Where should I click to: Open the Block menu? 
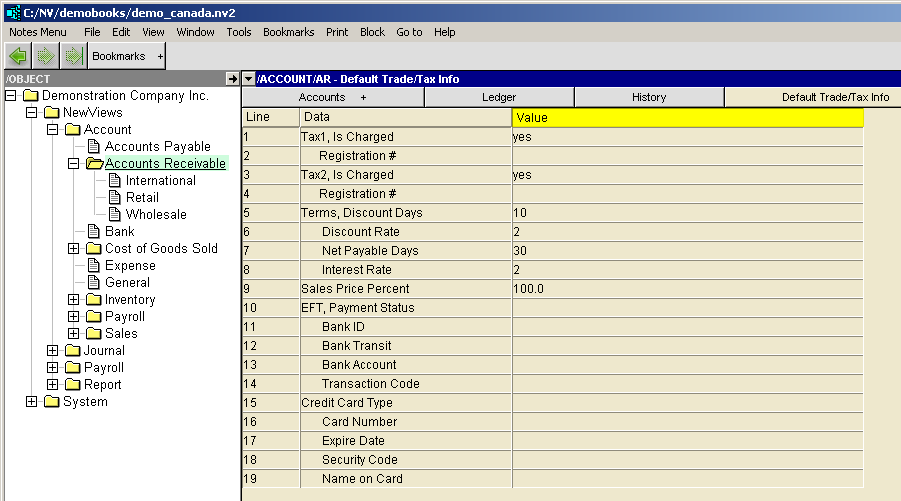click(372, 32)
